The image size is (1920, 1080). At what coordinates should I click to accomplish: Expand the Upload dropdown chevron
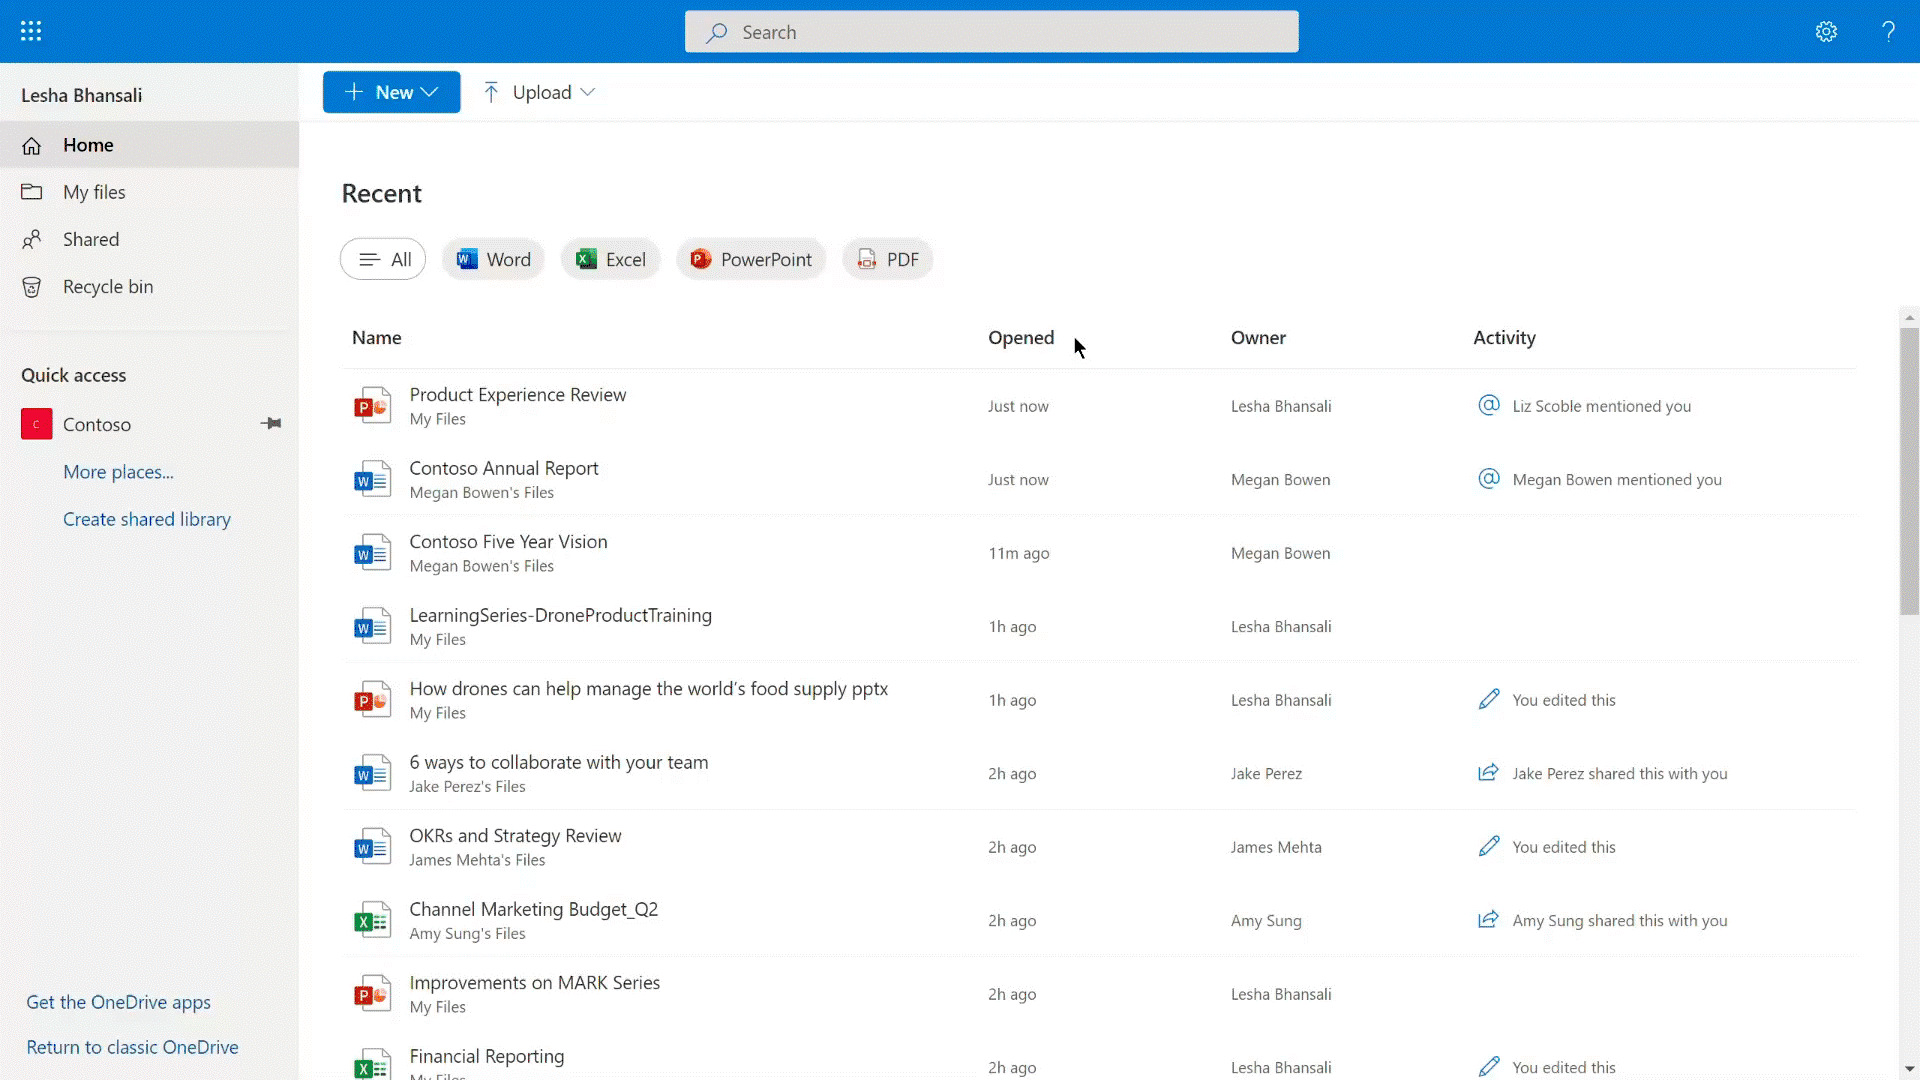[588, 92]
